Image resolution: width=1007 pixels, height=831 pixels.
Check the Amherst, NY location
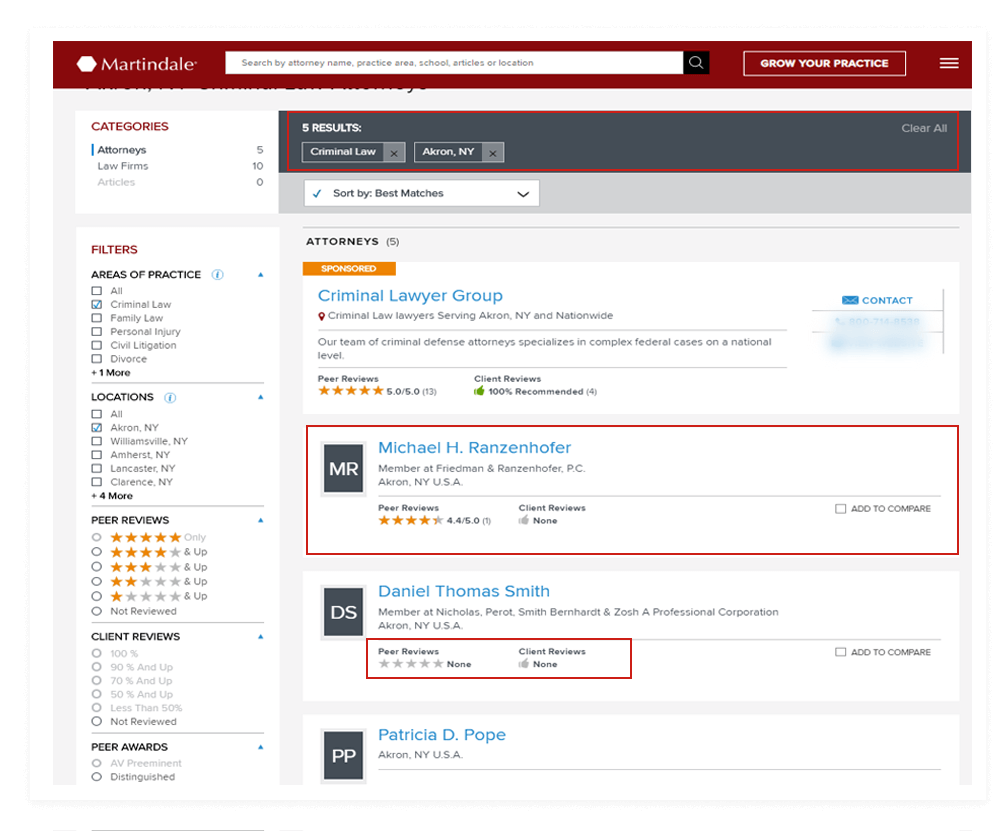pyautogui.click(x=96, y=455)
